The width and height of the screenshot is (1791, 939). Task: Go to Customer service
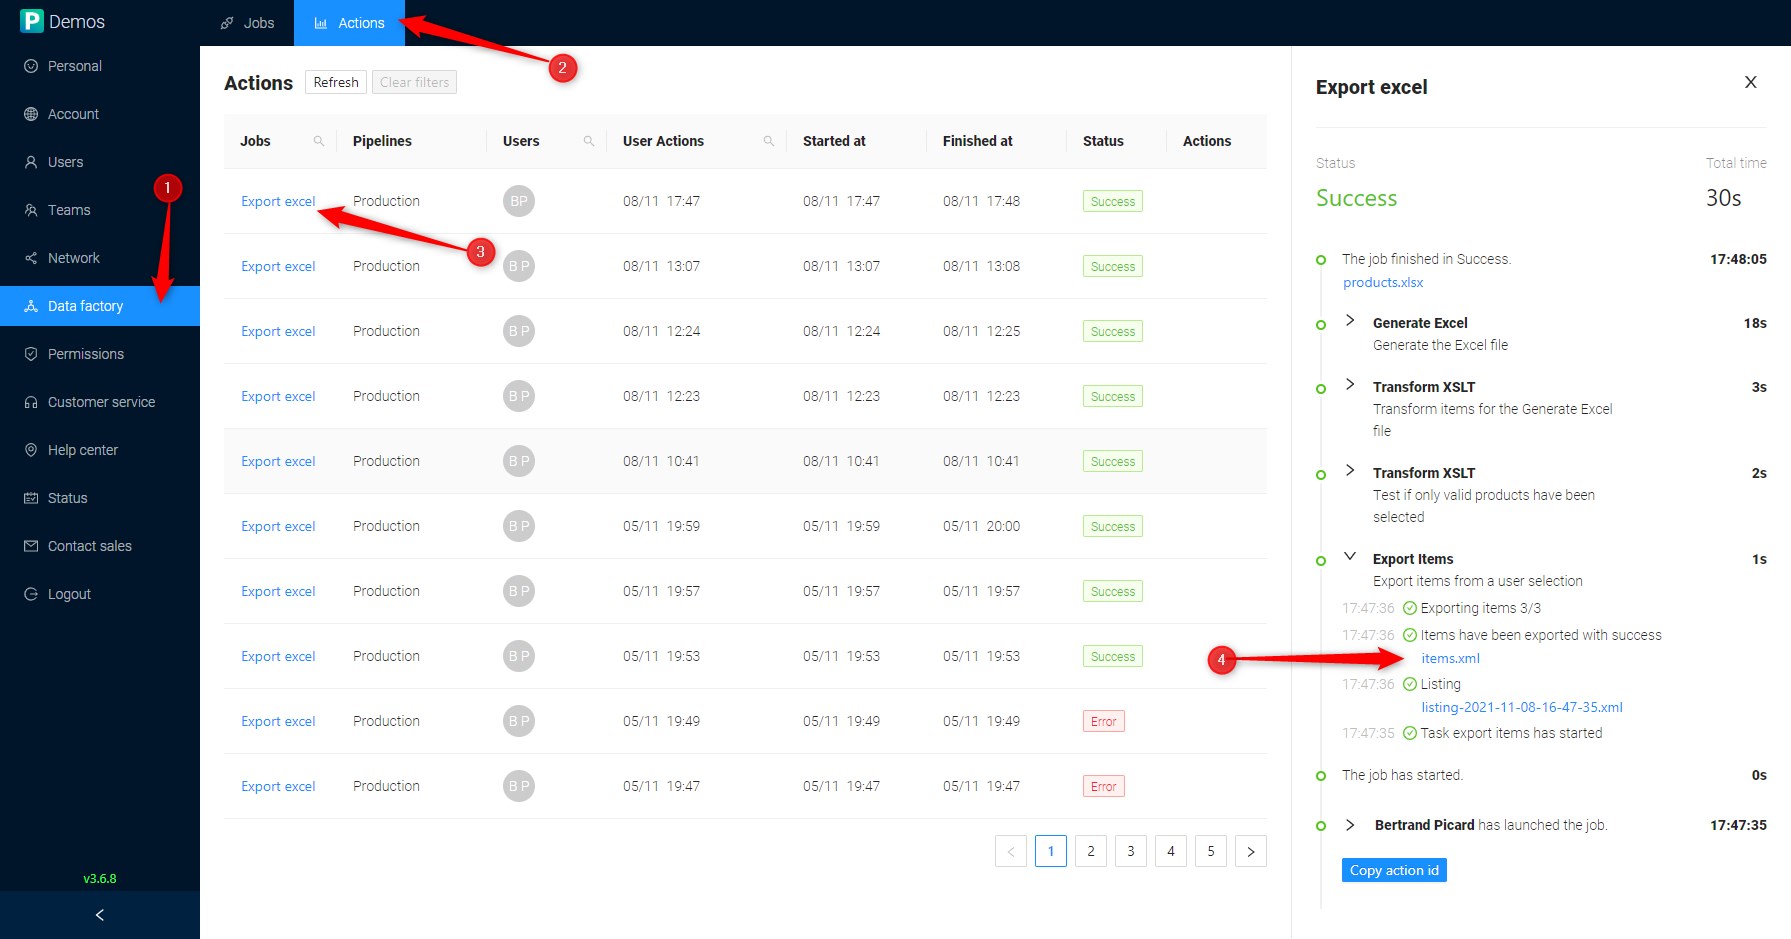tap(100, 401)
